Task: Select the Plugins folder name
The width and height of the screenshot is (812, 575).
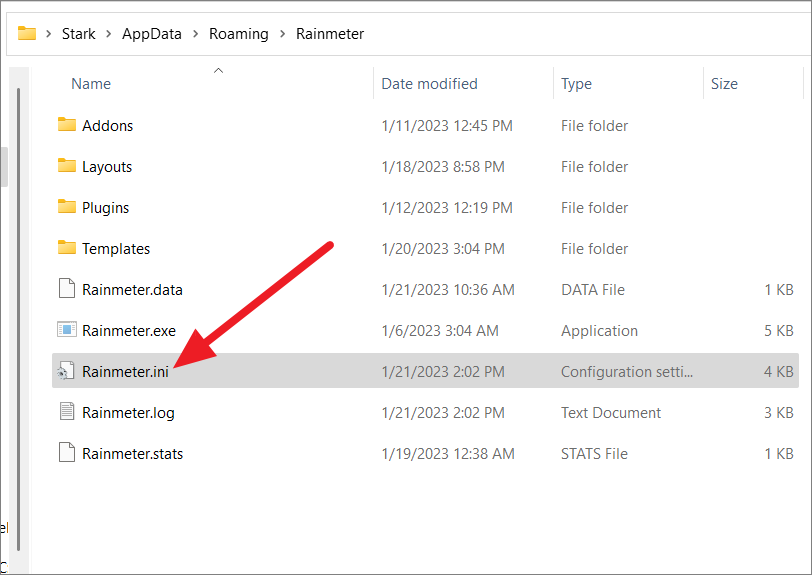Action: [x=106, y=208]
